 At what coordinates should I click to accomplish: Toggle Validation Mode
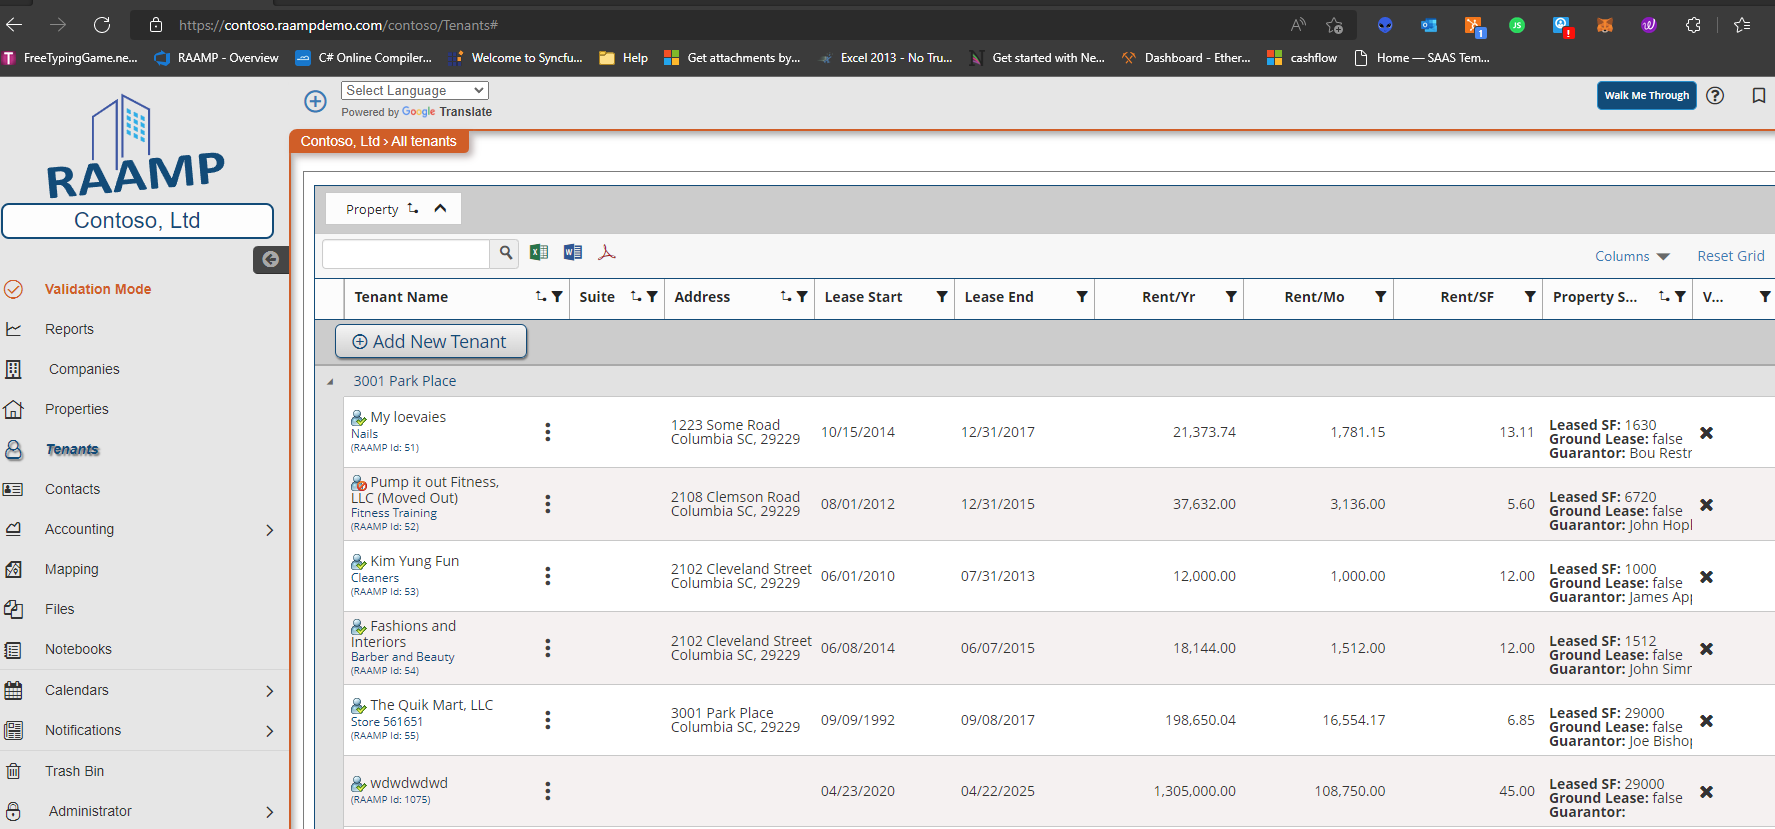98,289
